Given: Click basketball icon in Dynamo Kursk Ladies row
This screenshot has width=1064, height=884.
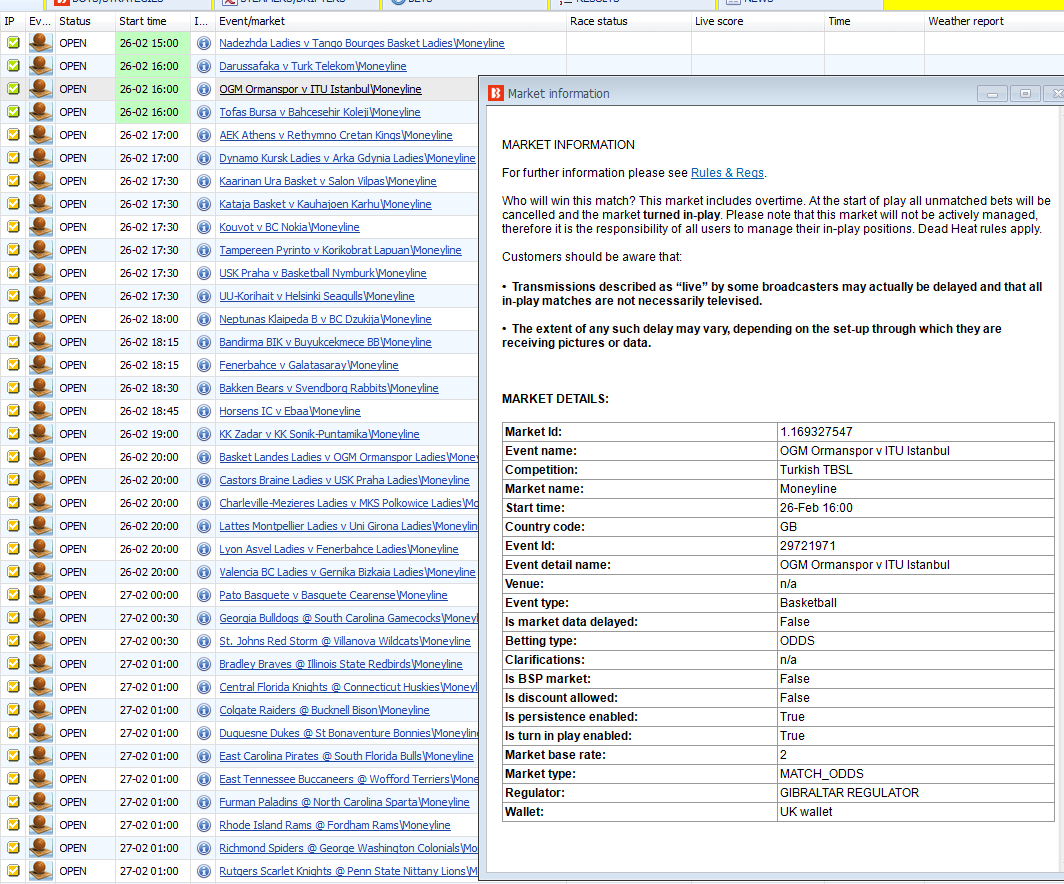Looking at the screenshot, I should pyautogui.click(x=41, y=158).
